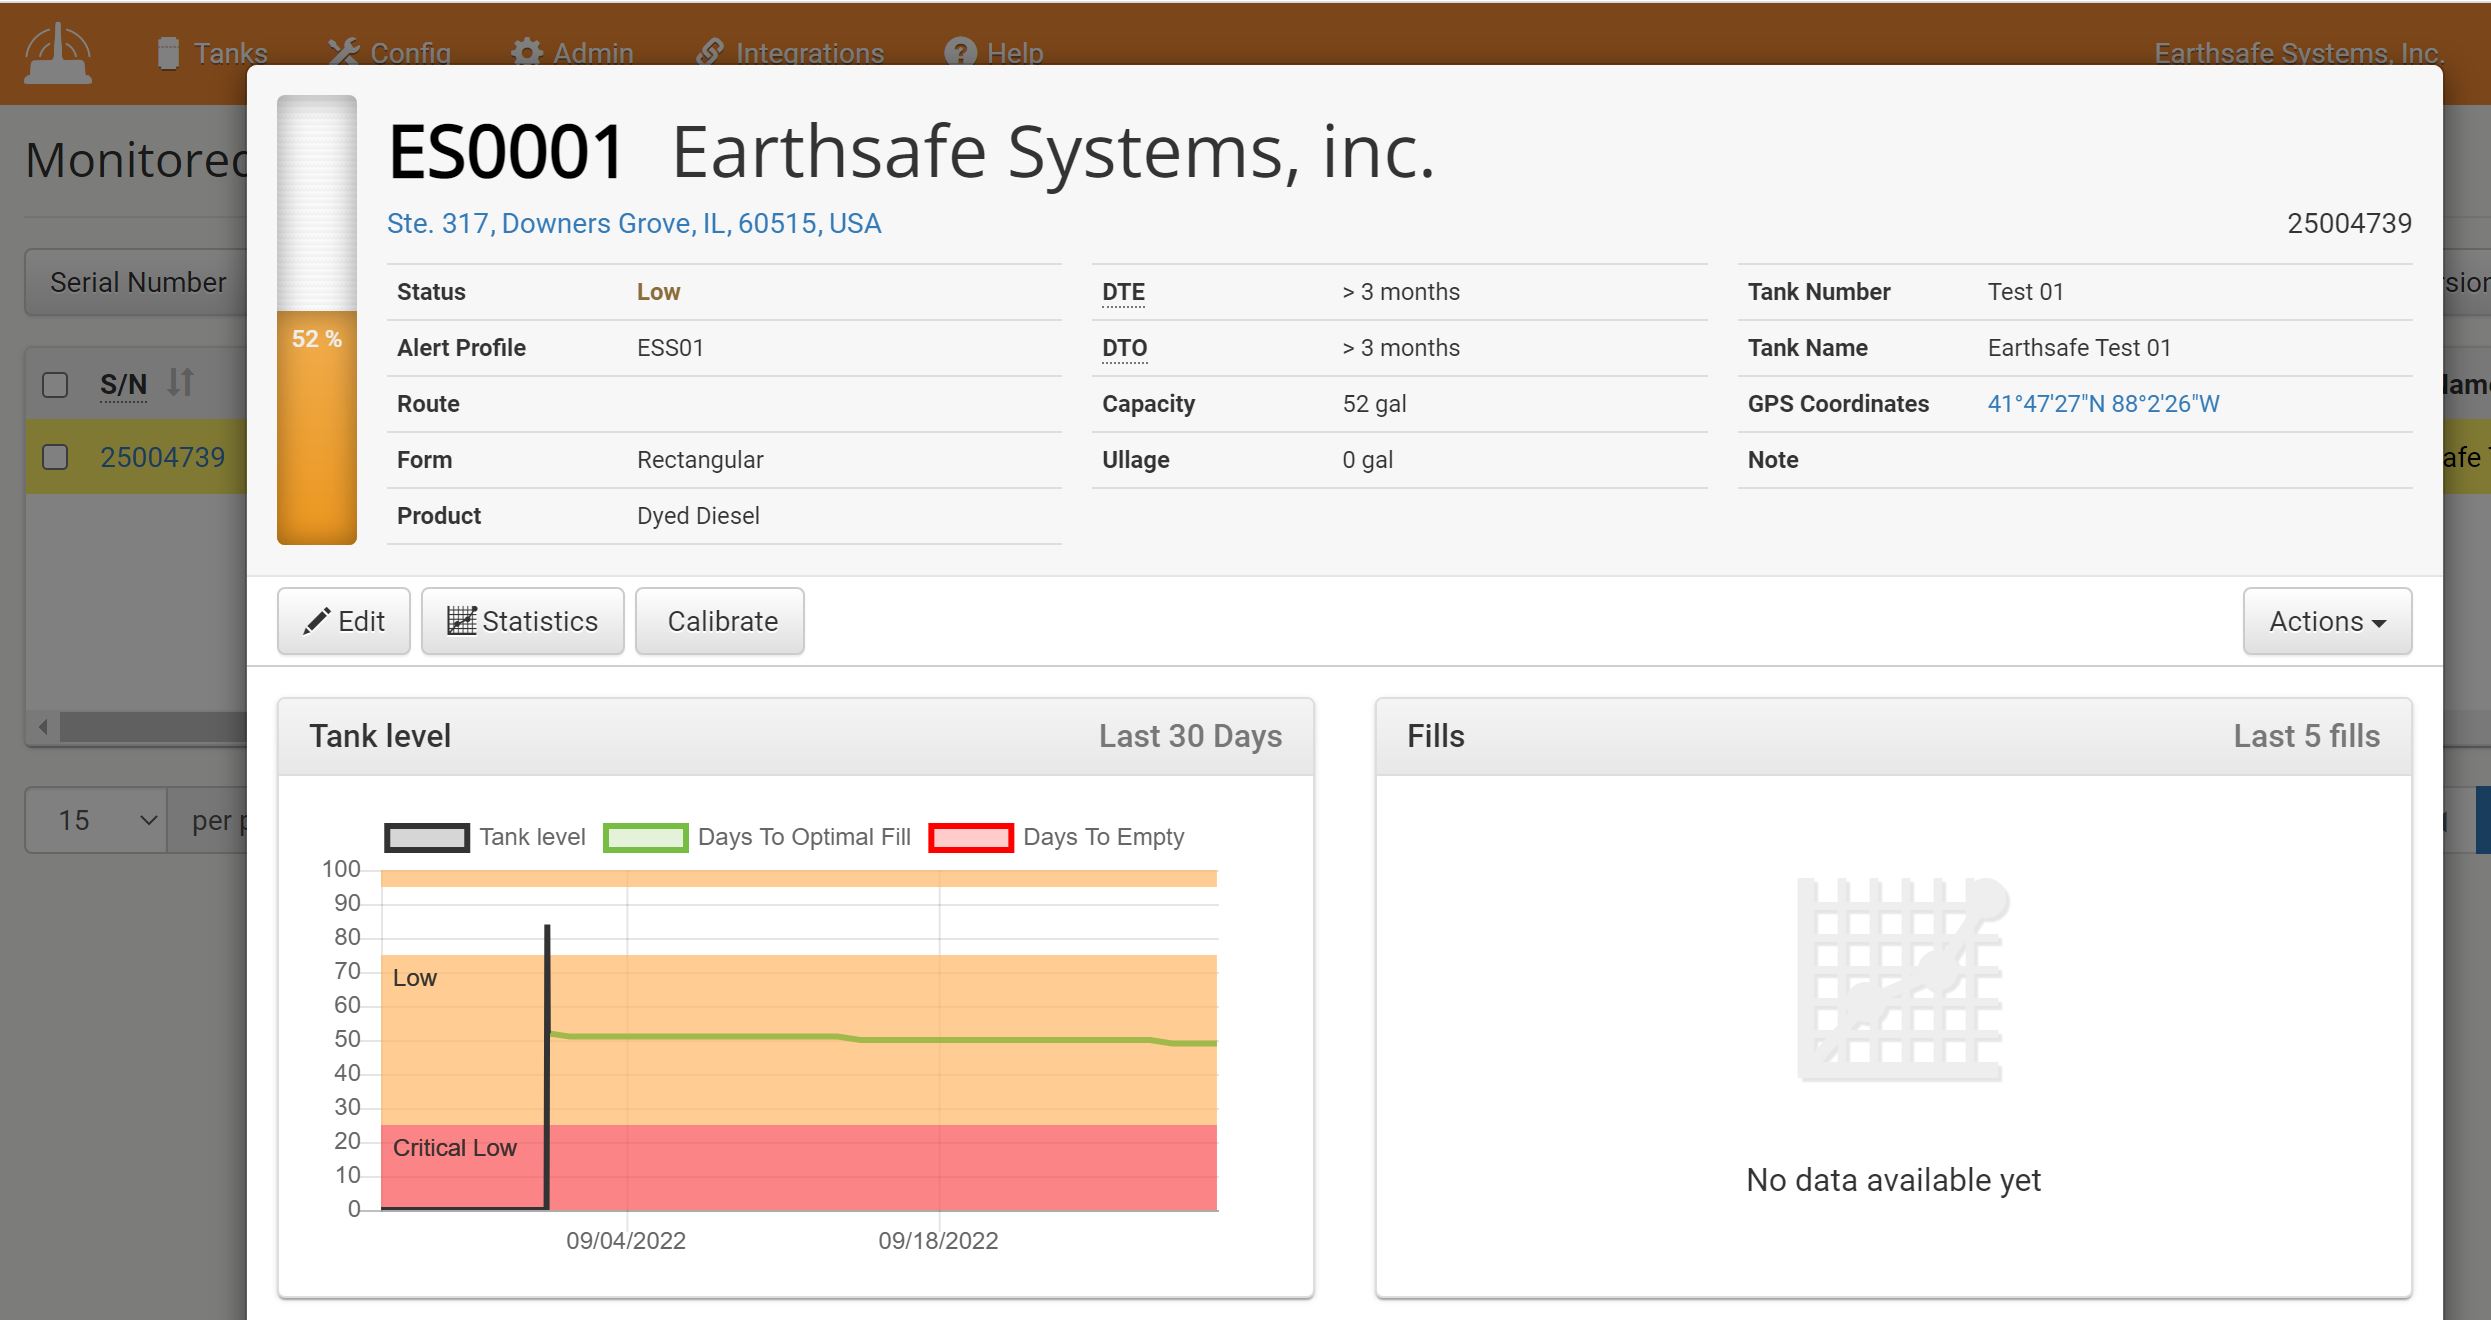Click the Calibrate button

click(x=720, y=621)
